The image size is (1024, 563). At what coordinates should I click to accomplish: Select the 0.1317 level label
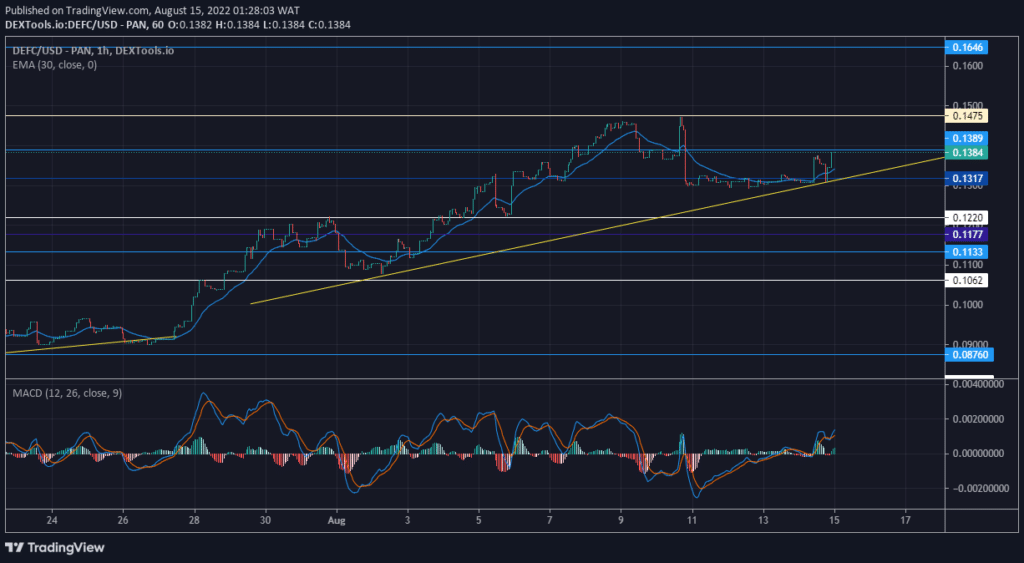tap(967, 178)
